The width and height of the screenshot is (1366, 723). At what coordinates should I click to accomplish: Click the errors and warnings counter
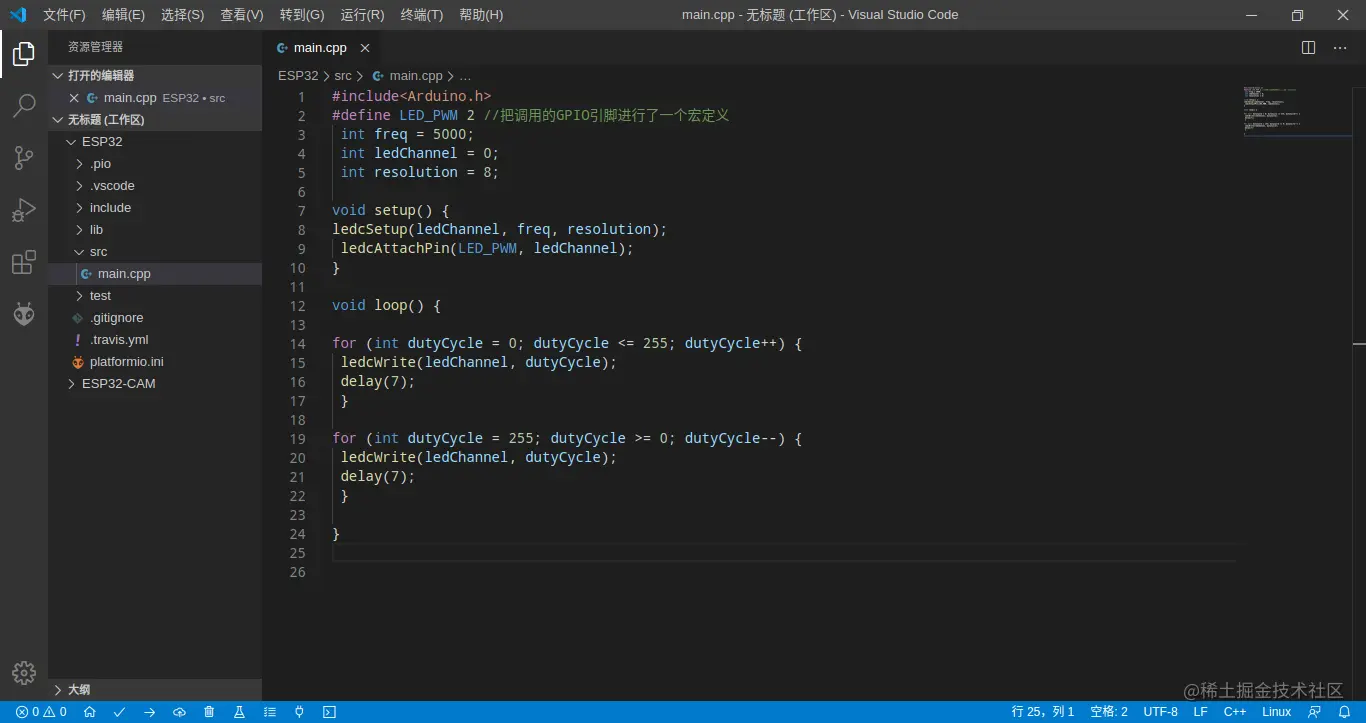(x=41, y=712)
